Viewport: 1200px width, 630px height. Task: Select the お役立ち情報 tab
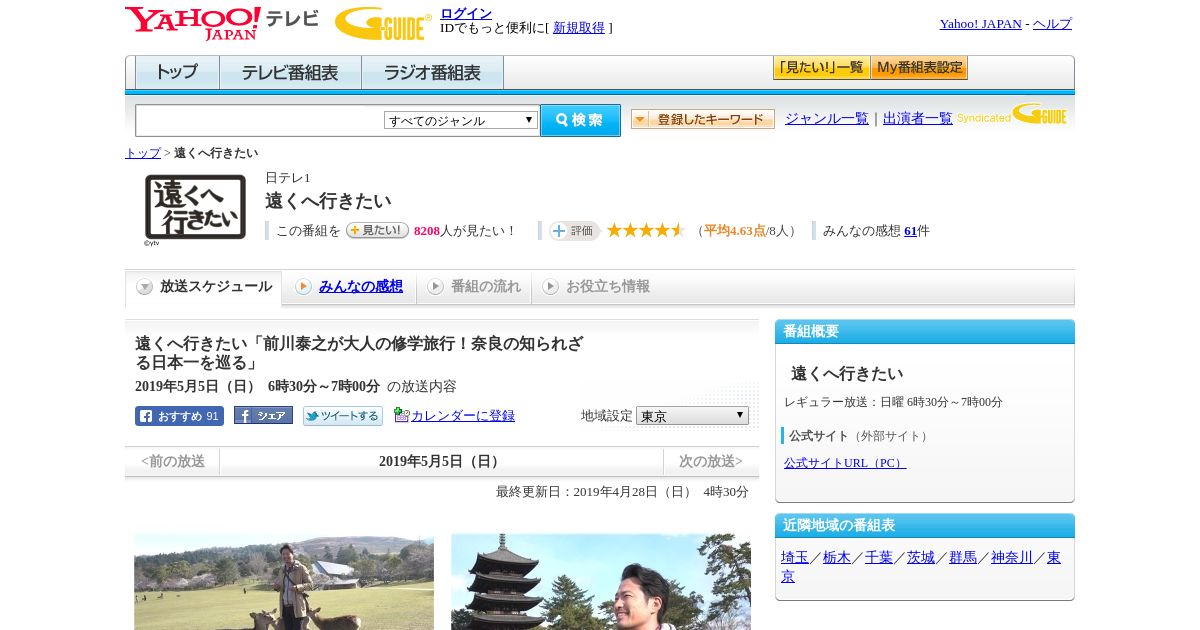tap(596, 287)
